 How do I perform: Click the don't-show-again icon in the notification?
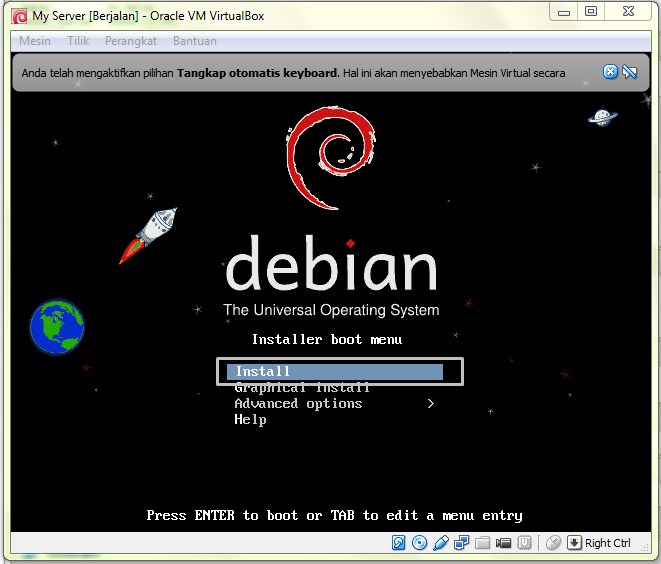click(x=629, y=72)
